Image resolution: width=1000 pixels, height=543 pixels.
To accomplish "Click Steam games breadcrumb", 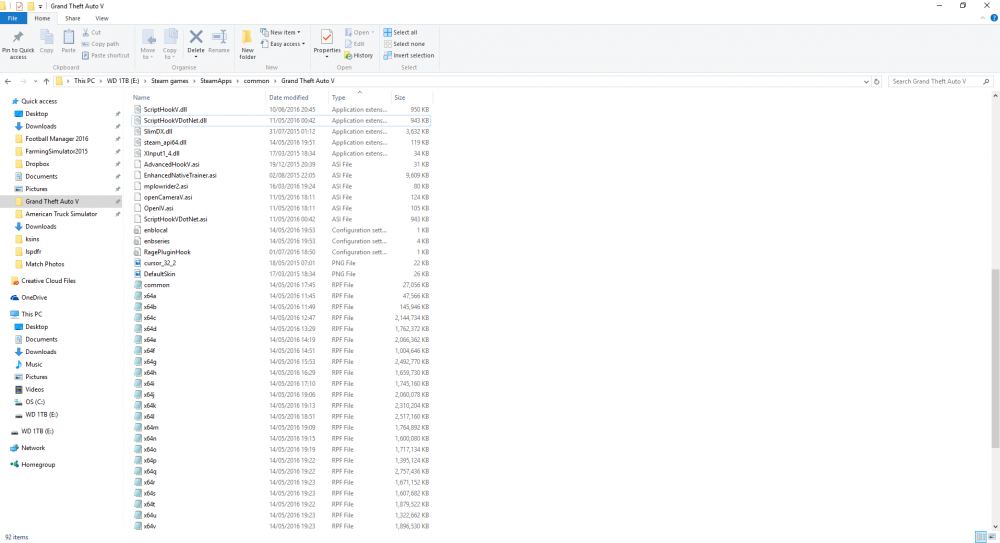I will tap(170, 81).
